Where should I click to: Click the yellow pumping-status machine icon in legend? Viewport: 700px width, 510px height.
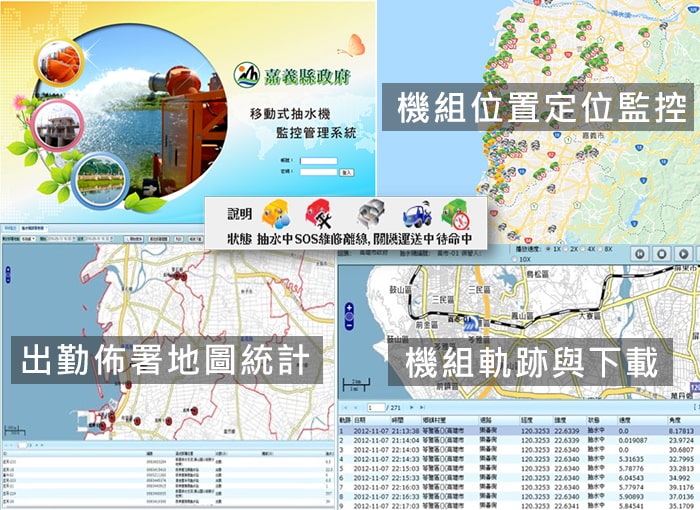click(x=276, y=214)
